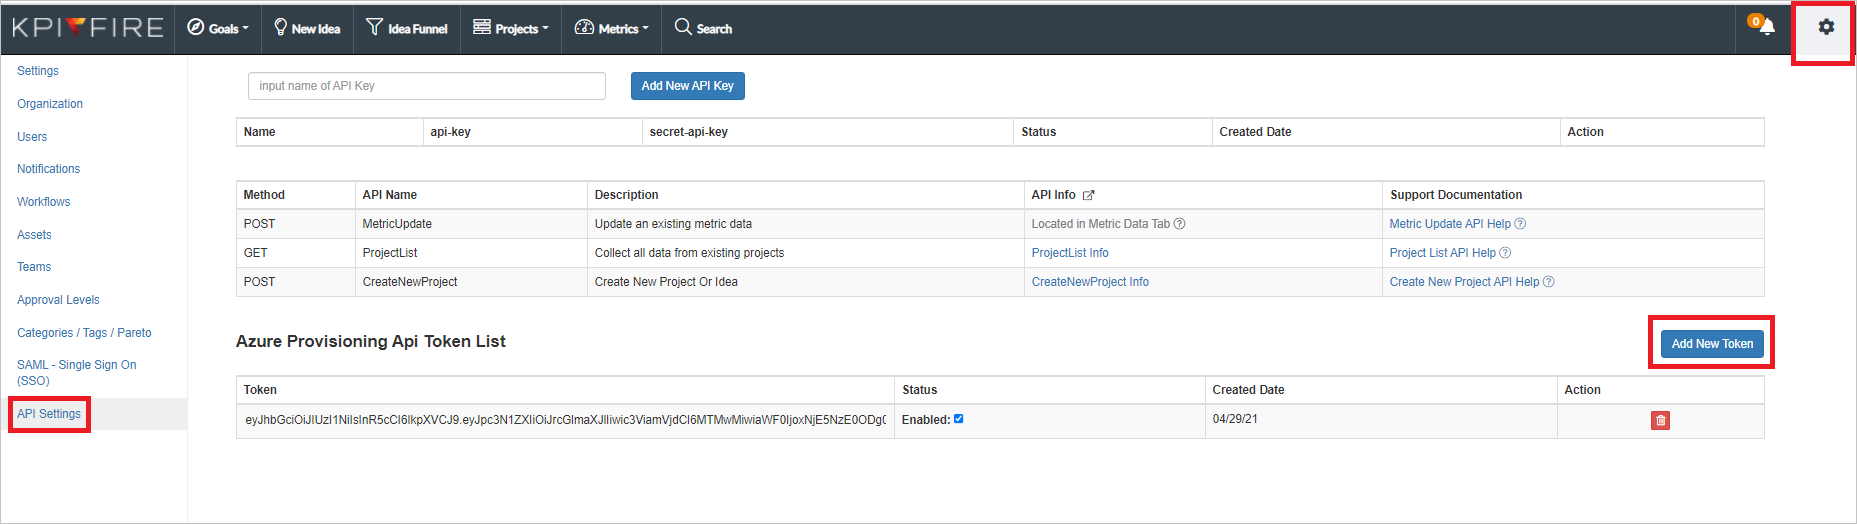Screen dimensions: 1857x524
Task: Open Workflows in the sidebar
Action: coord(43,202)
